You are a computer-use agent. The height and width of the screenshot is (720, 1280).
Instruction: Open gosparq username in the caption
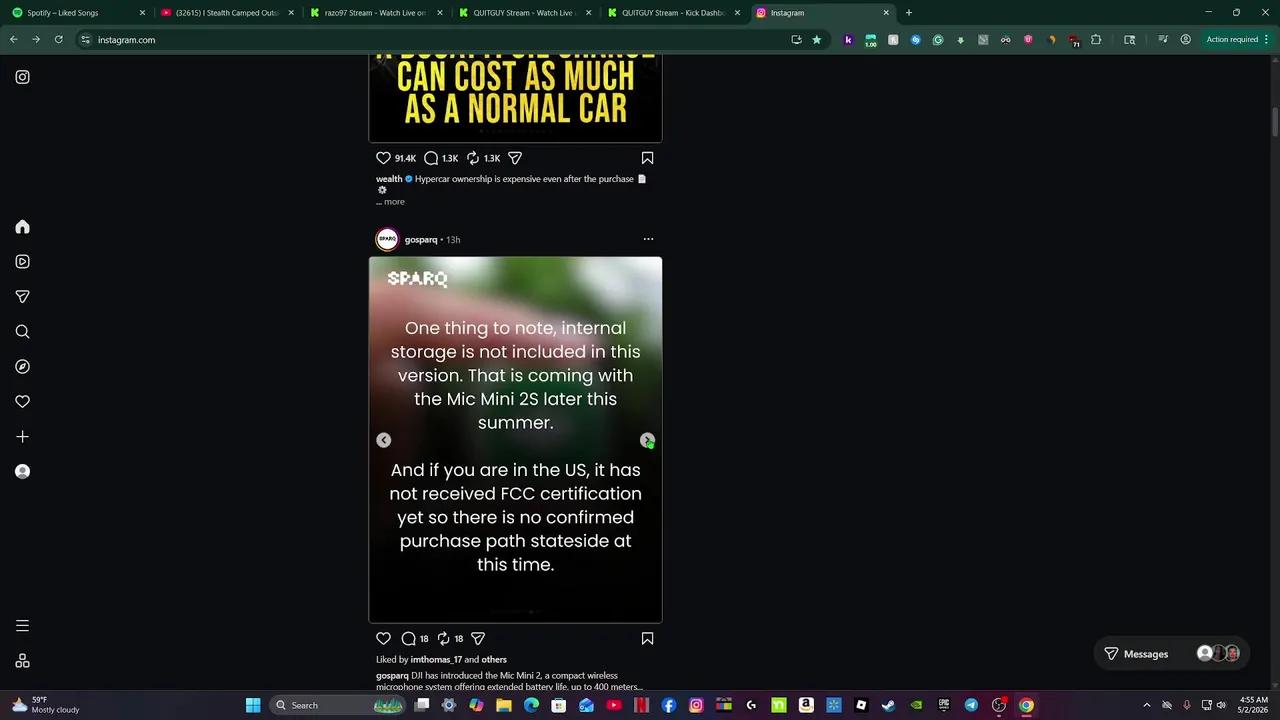coord(392,676)
